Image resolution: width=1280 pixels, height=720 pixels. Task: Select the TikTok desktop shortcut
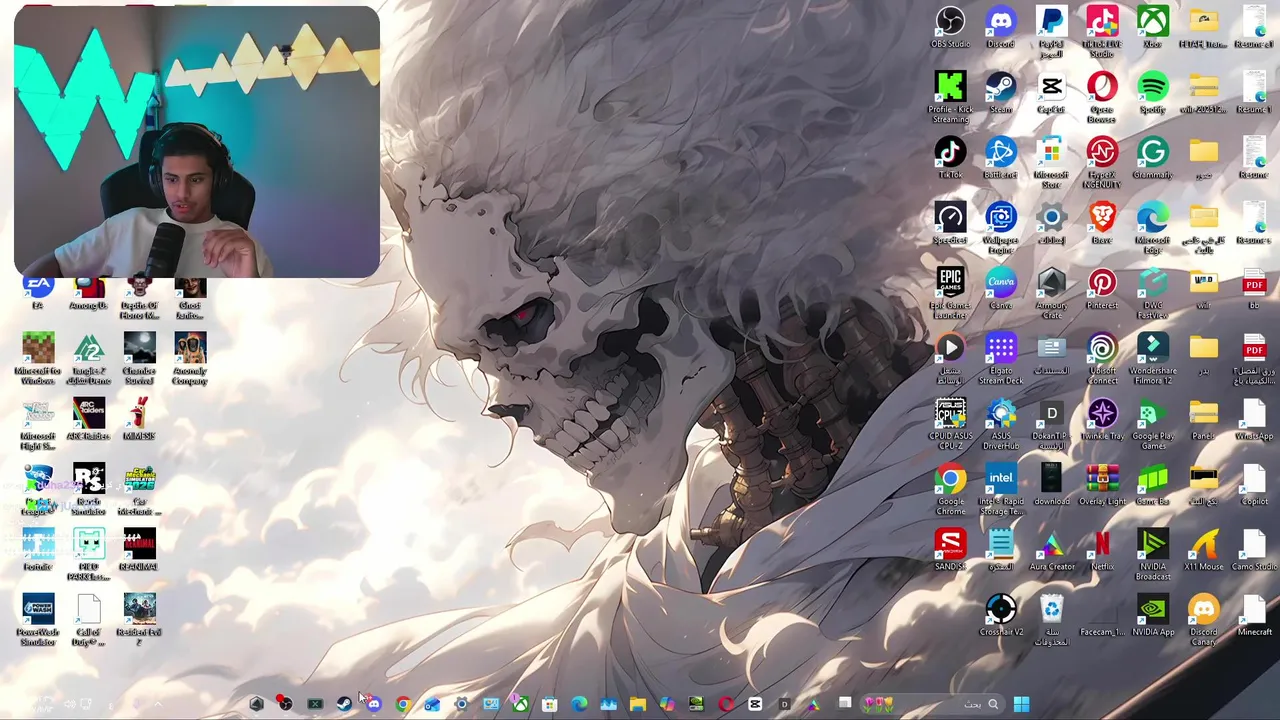[x=950, y=157]
